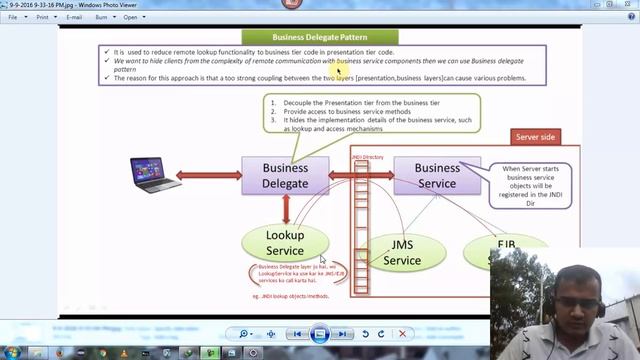The image size is (640, 360).
Task: Rotate image clockwise
Action: pyautogui.click(x=381, y=334)
